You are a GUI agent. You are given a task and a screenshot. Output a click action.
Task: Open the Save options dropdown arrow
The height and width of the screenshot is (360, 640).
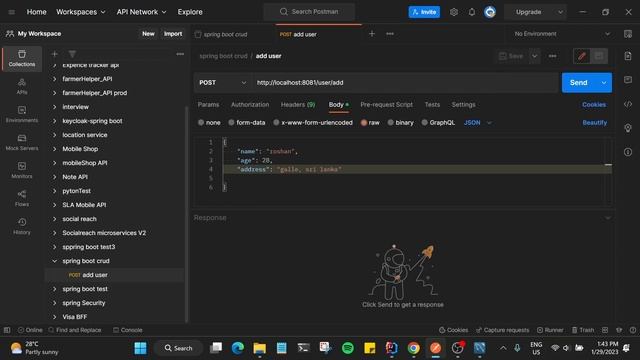[x=534, y=56]
